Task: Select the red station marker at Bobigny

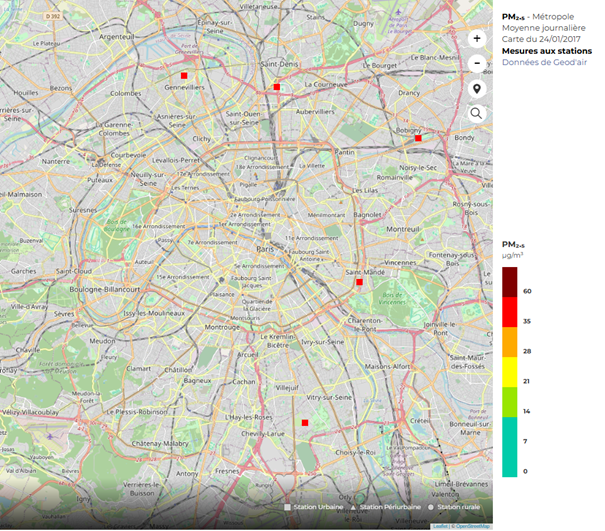Action: [418, 138]
